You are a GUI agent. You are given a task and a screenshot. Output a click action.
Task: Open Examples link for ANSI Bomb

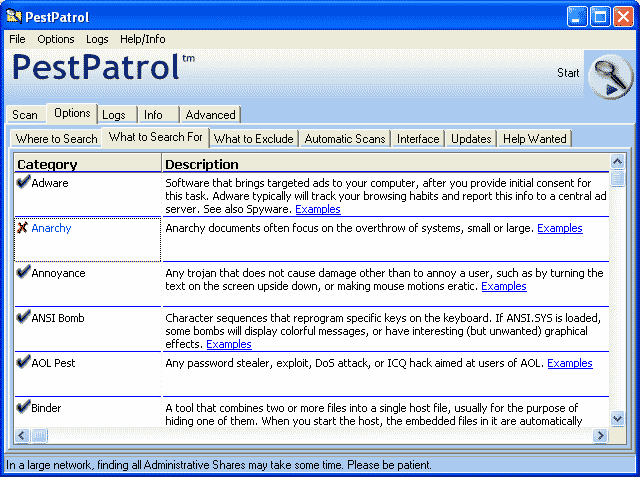pos(229,344)
